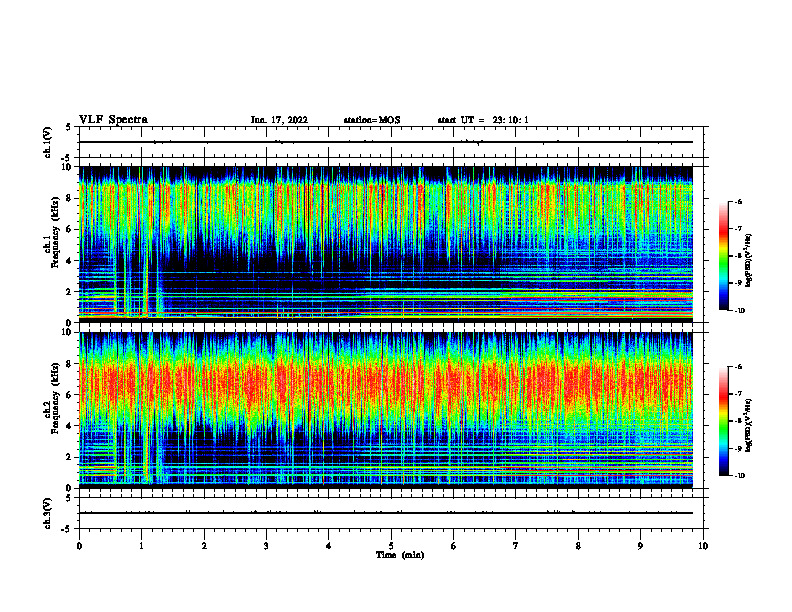792x612 pixels.
Task: Click the ch.3 voltage waveform trace
Action: tap(386, 513)
